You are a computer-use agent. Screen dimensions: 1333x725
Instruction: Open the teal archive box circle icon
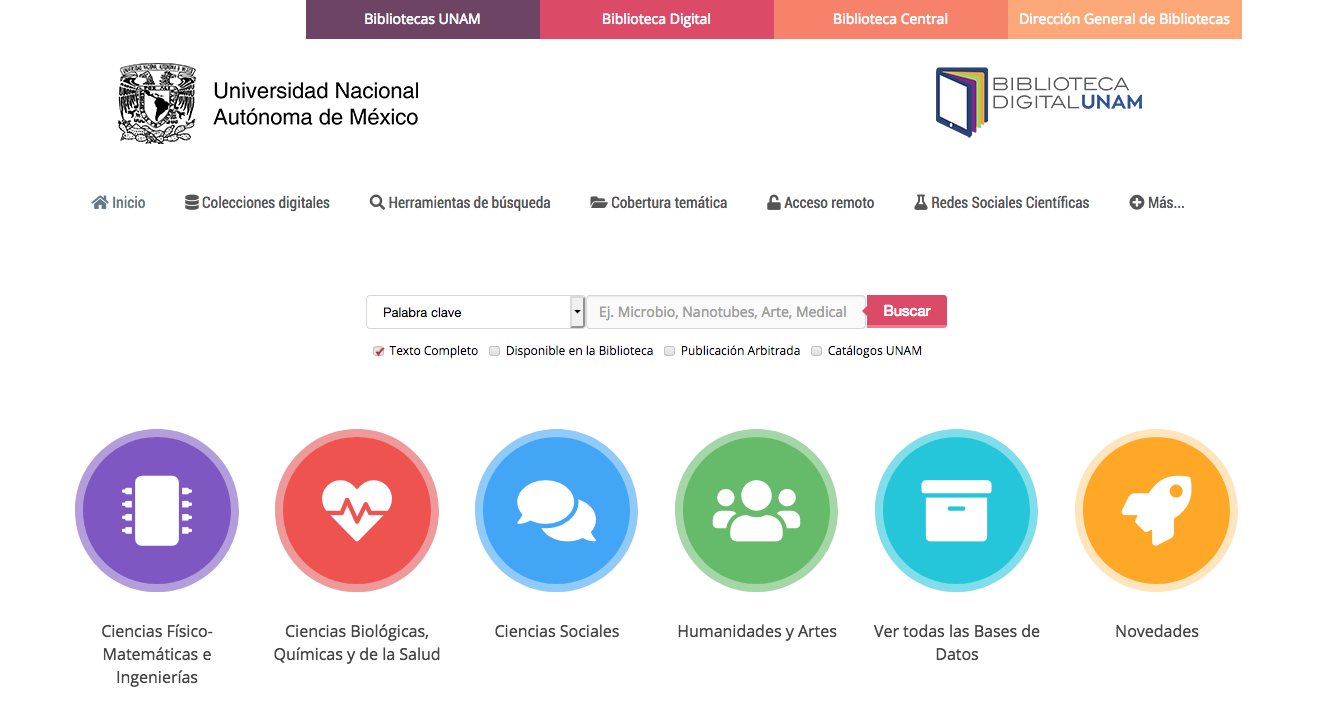click(x=957, y=511)
